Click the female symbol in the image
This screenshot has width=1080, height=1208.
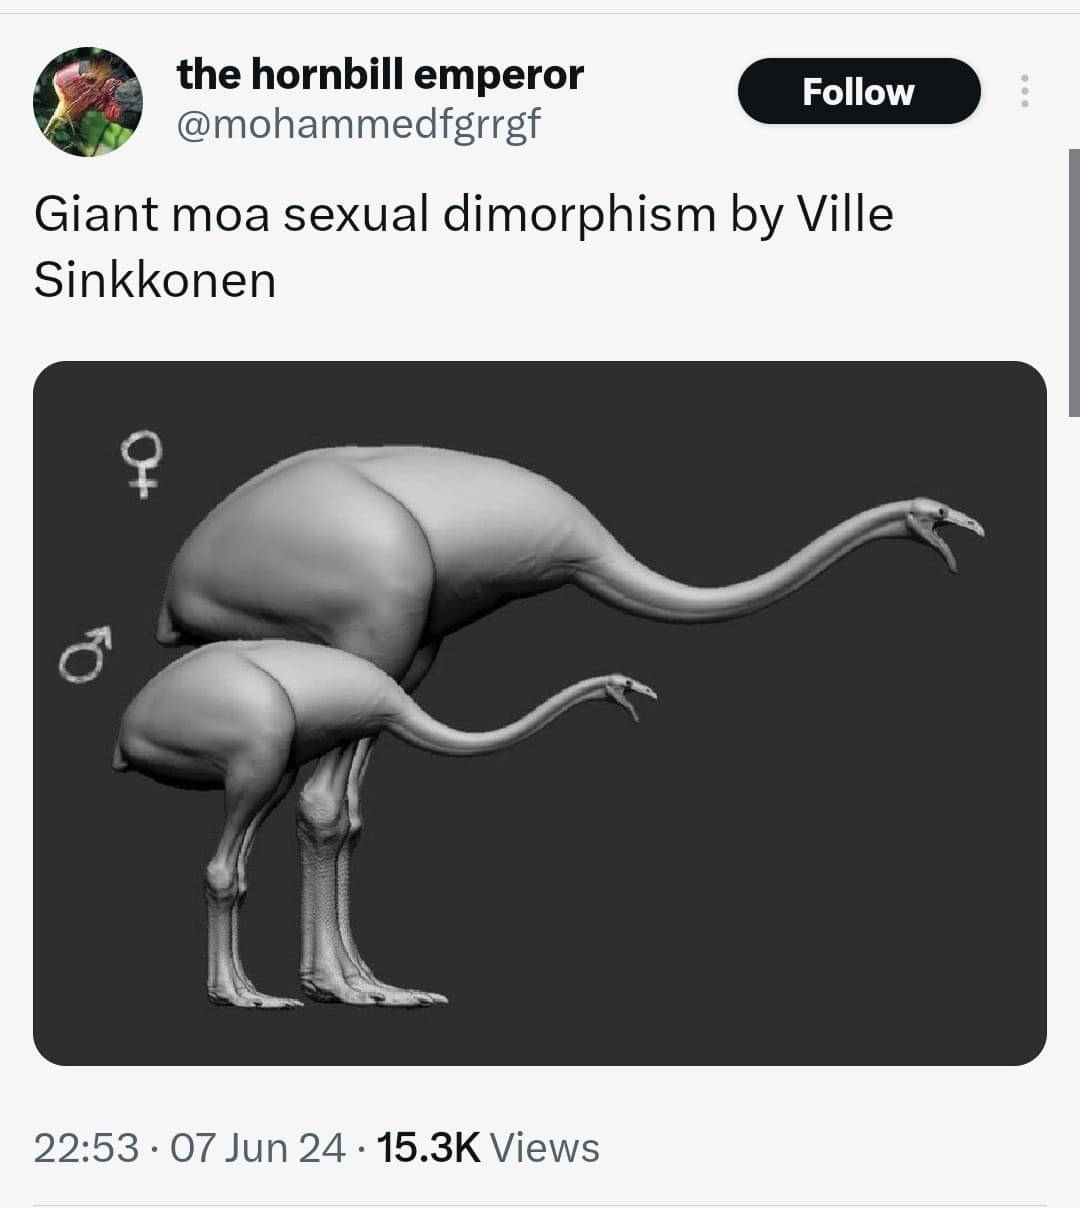(x=141, y=463)
